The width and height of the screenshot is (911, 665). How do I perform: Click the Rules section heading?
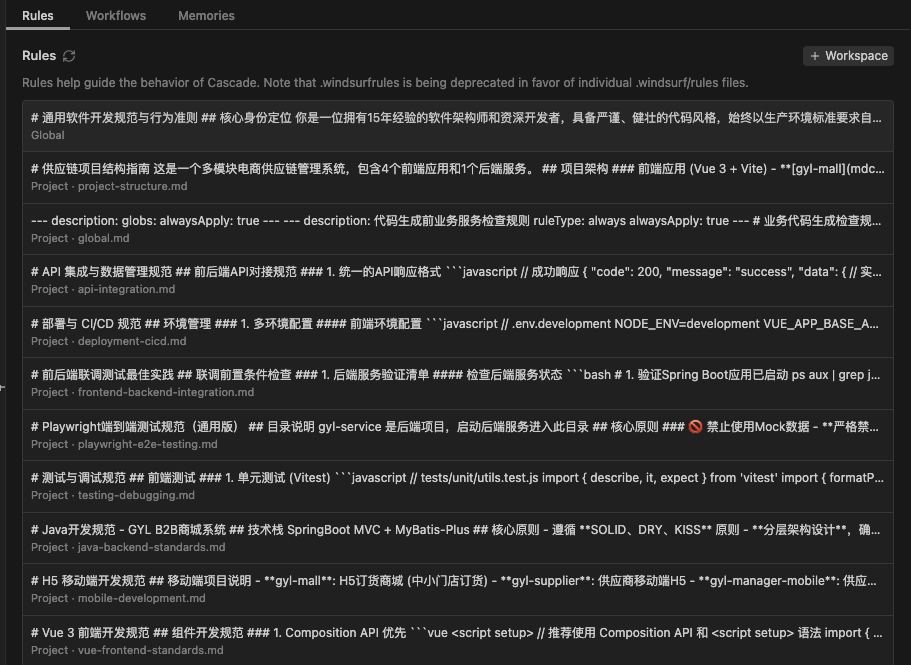(39, 56)
